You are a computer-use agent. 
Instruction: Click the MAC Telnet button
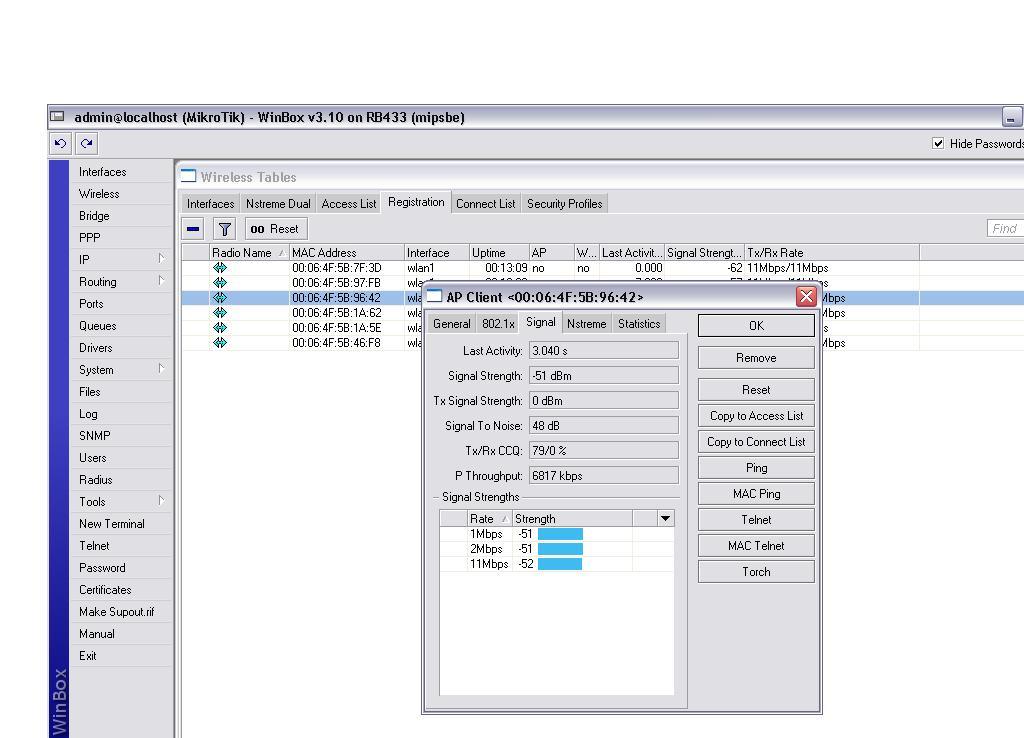pyautogui.click(x=756, y=546)
